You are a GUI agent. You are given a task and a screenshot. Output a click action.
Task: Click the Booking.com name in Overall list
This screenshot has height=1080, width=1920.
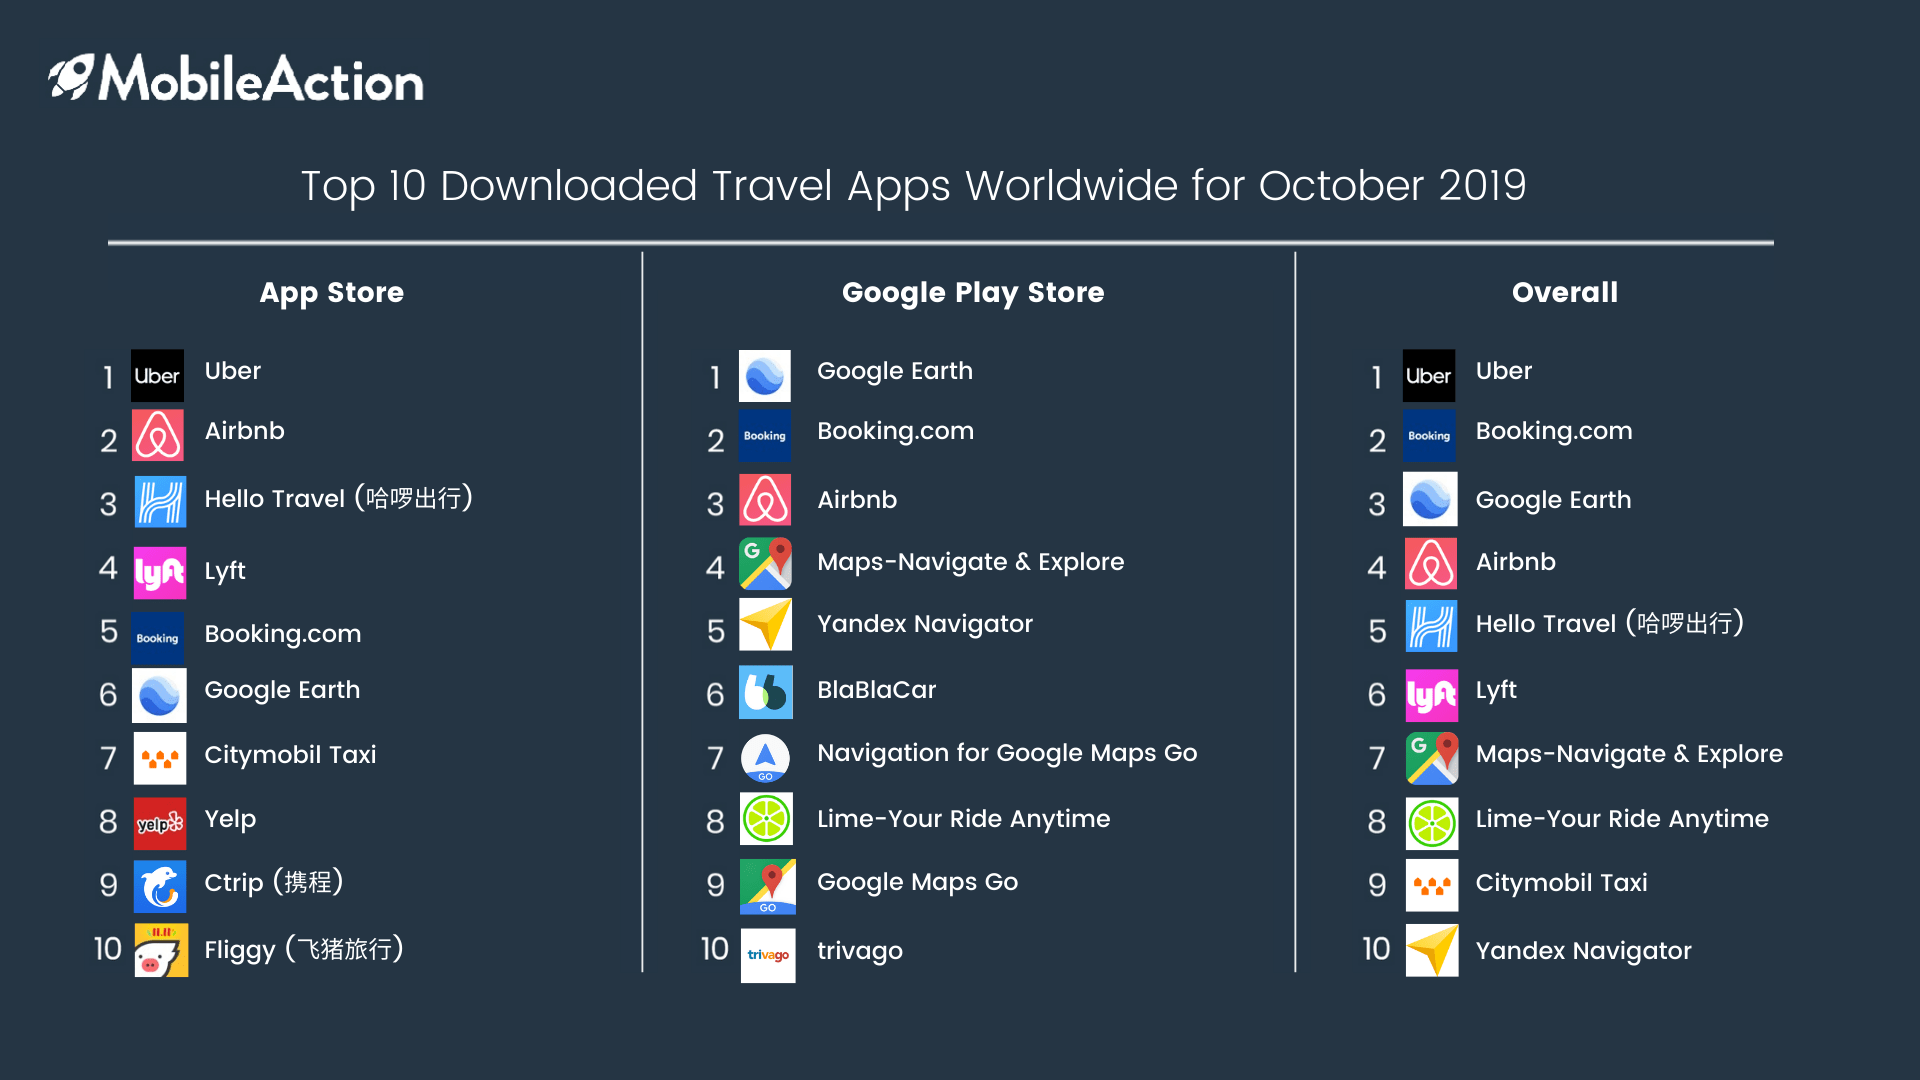(x=1554, y=431)
